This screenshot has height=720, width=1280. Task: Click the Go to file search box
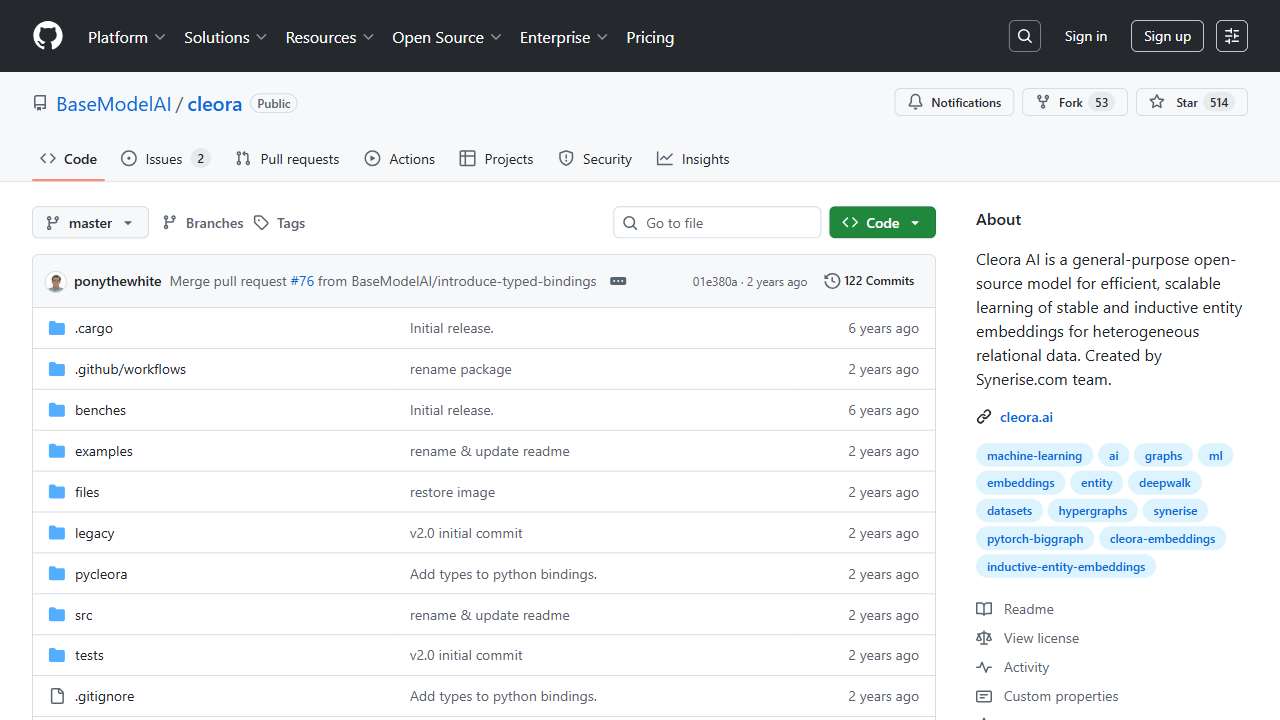716,222
